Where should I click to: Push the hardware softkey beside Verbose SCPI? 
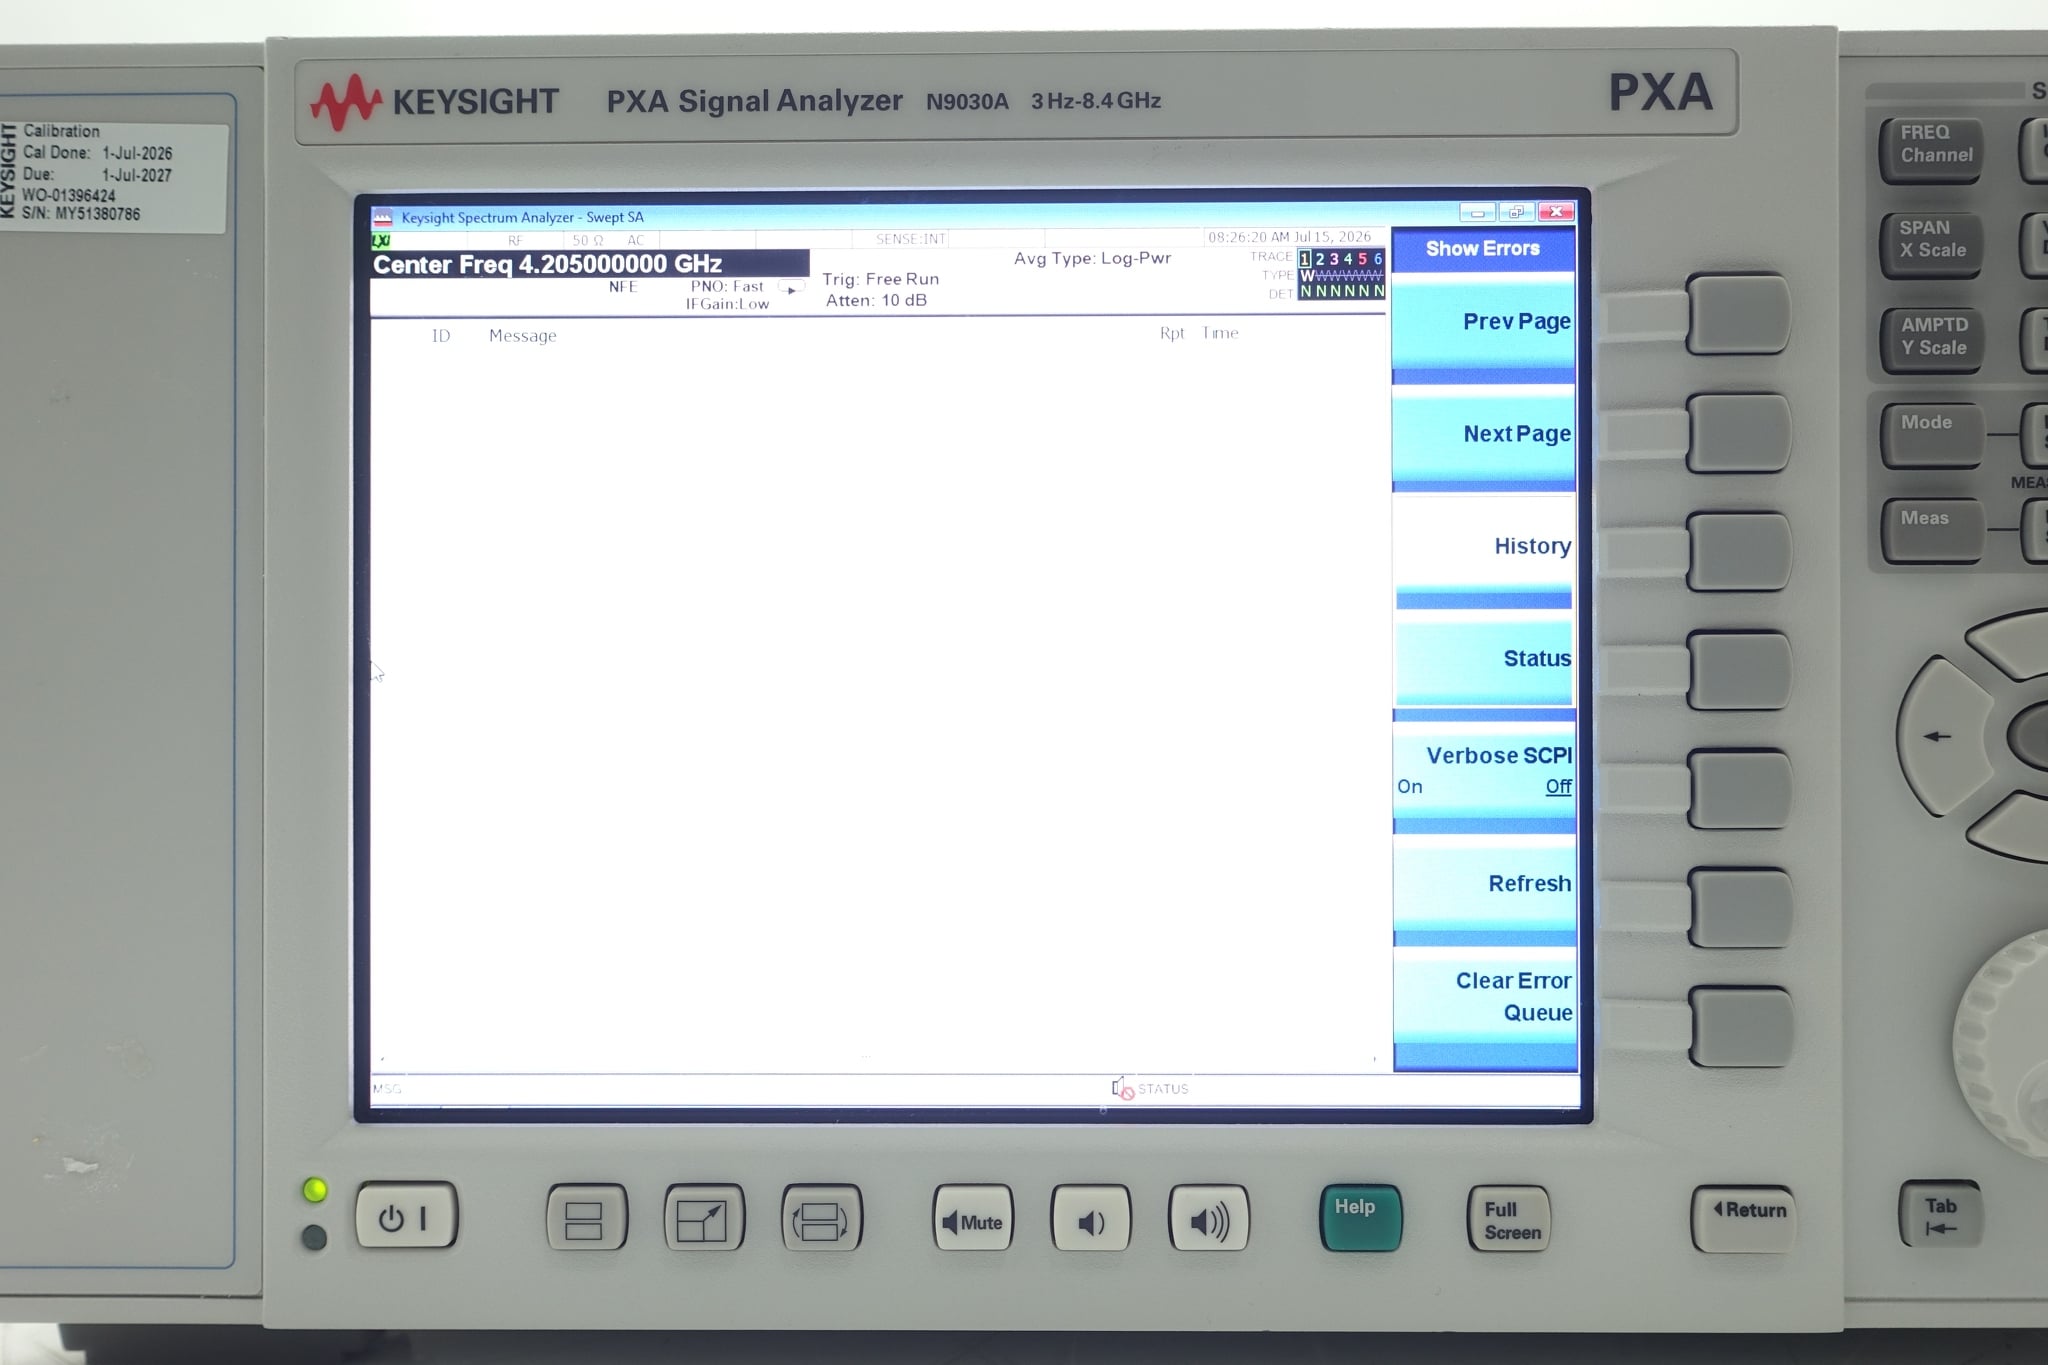point(1738,788)
